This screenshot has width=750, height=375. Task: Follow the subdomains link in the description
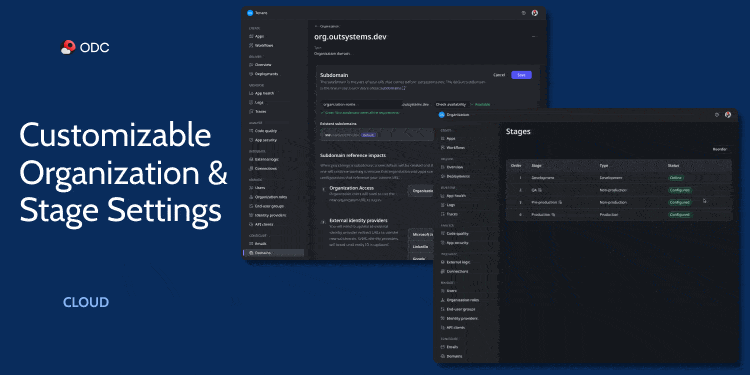(x=393, y=88)
